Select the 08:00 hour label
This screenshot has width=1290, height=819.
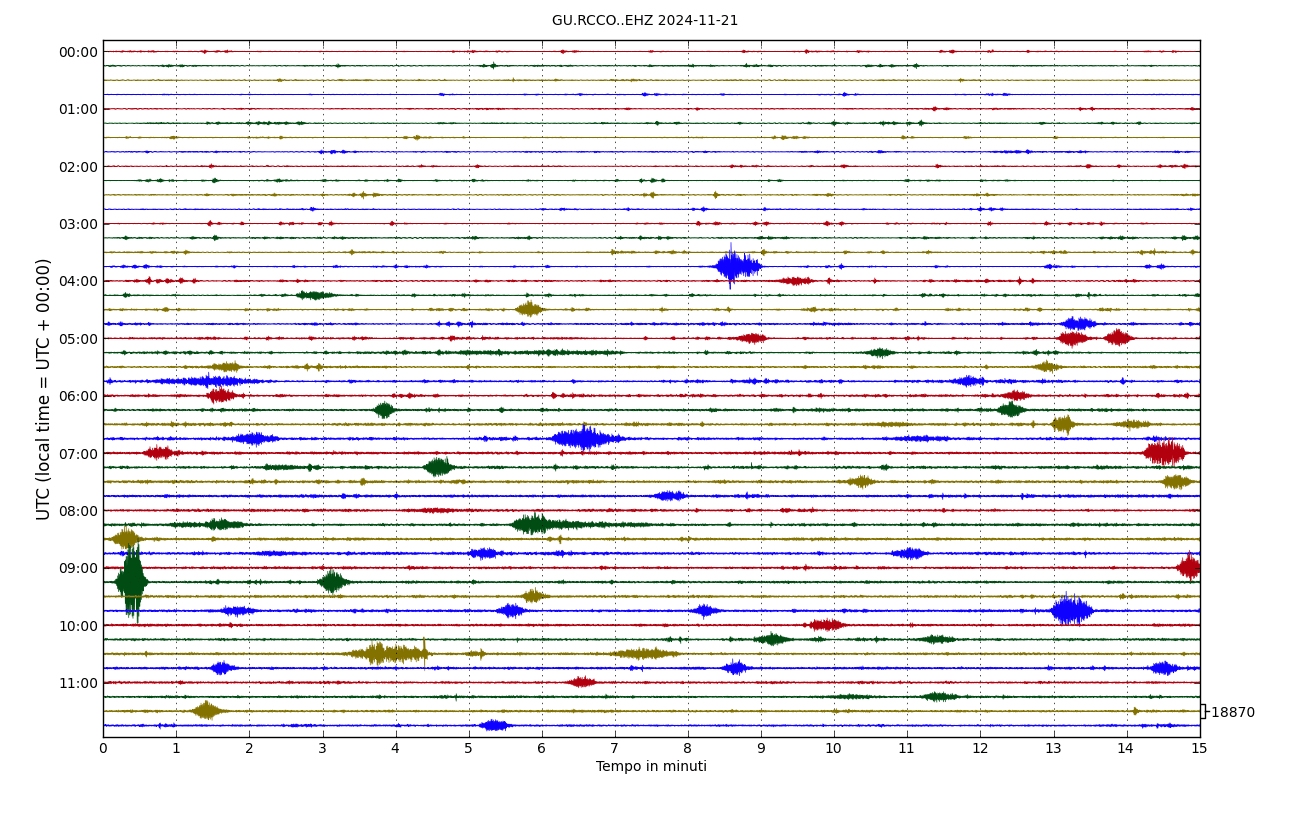coord(79,511)
